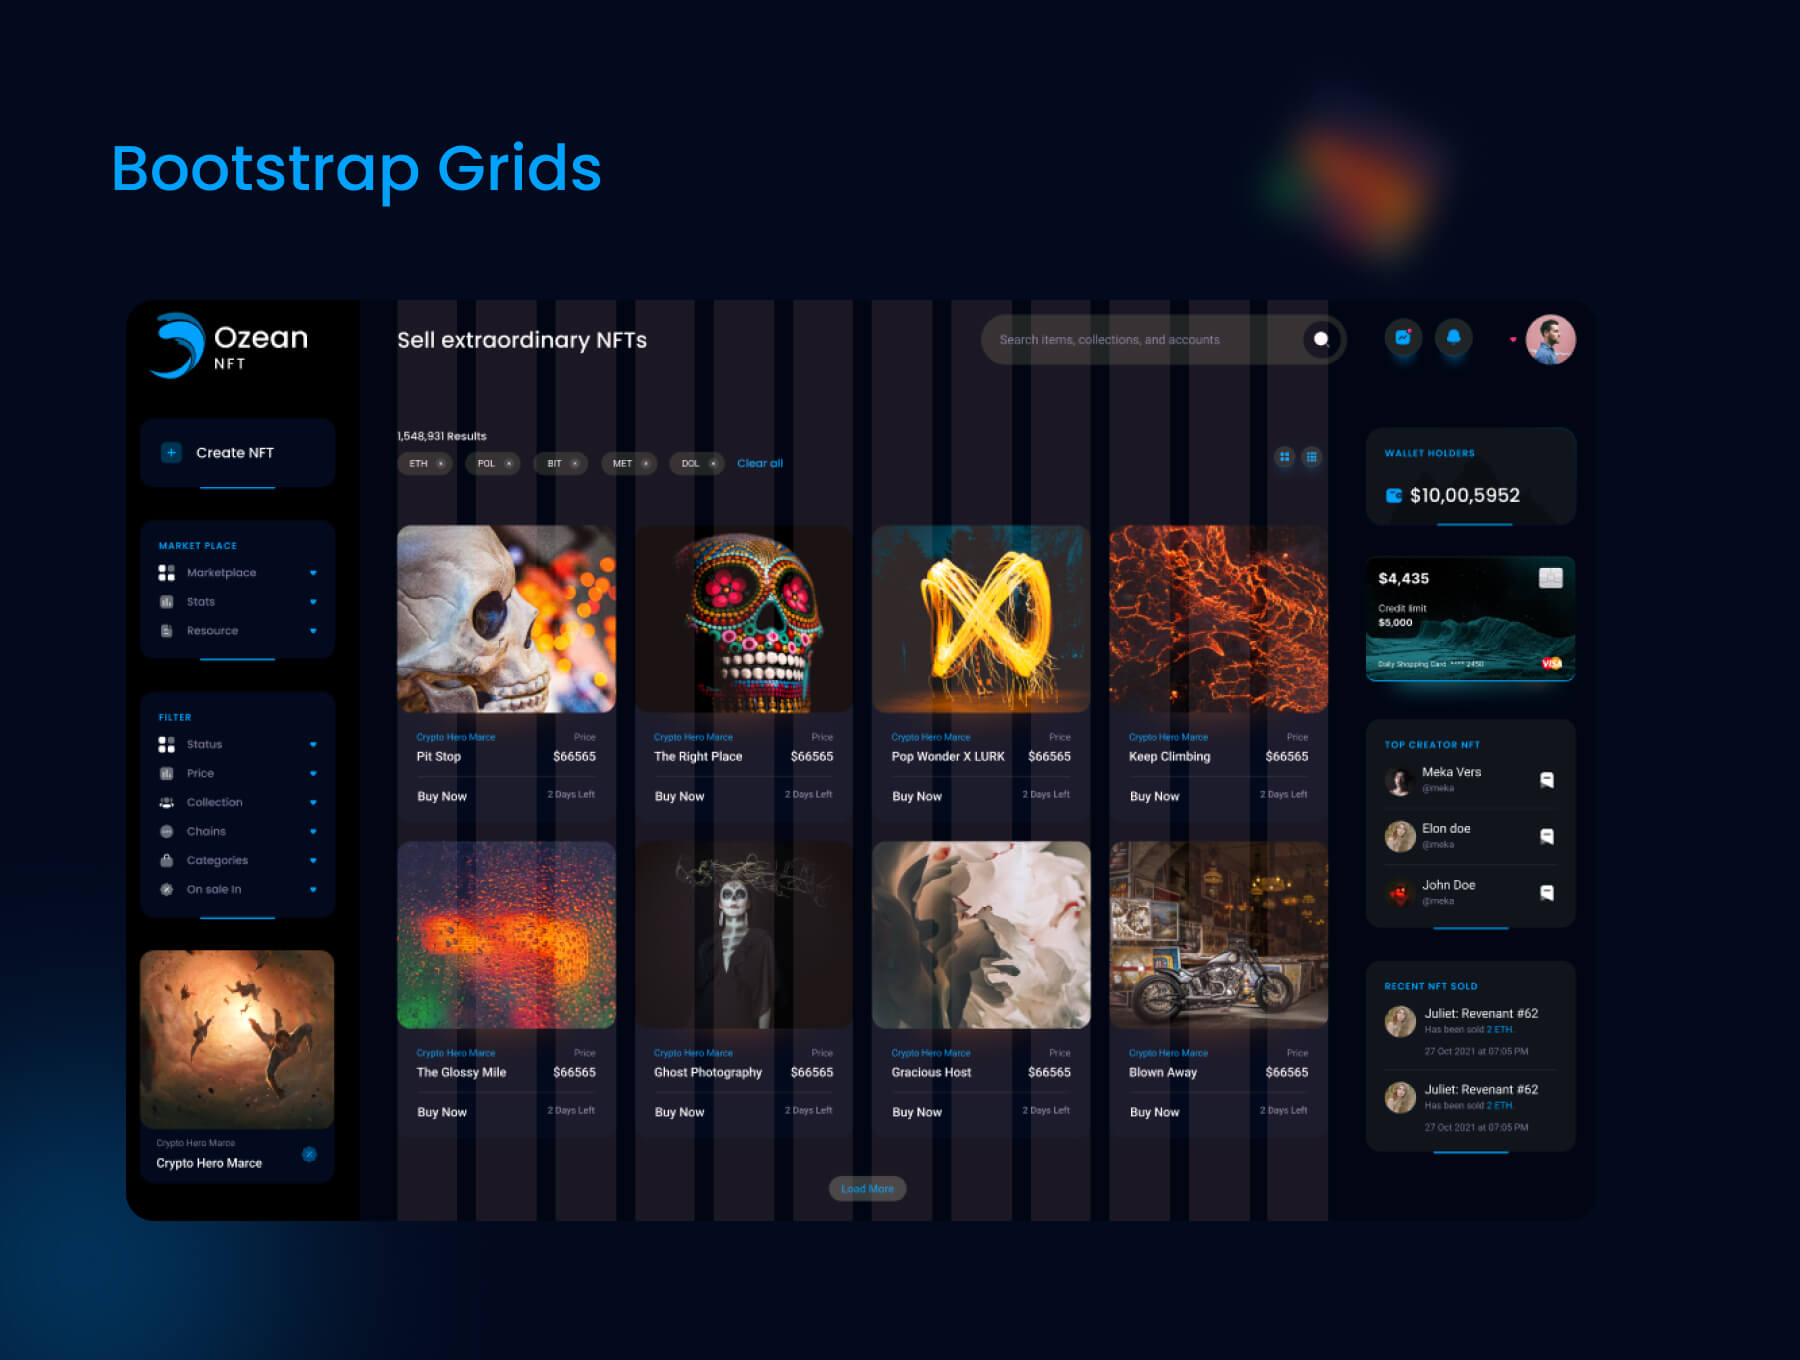This screenshot has width=1800, height=1360.
Task: Expand the Marketplace dropdown arrow
Action: [x=313, y=573]
